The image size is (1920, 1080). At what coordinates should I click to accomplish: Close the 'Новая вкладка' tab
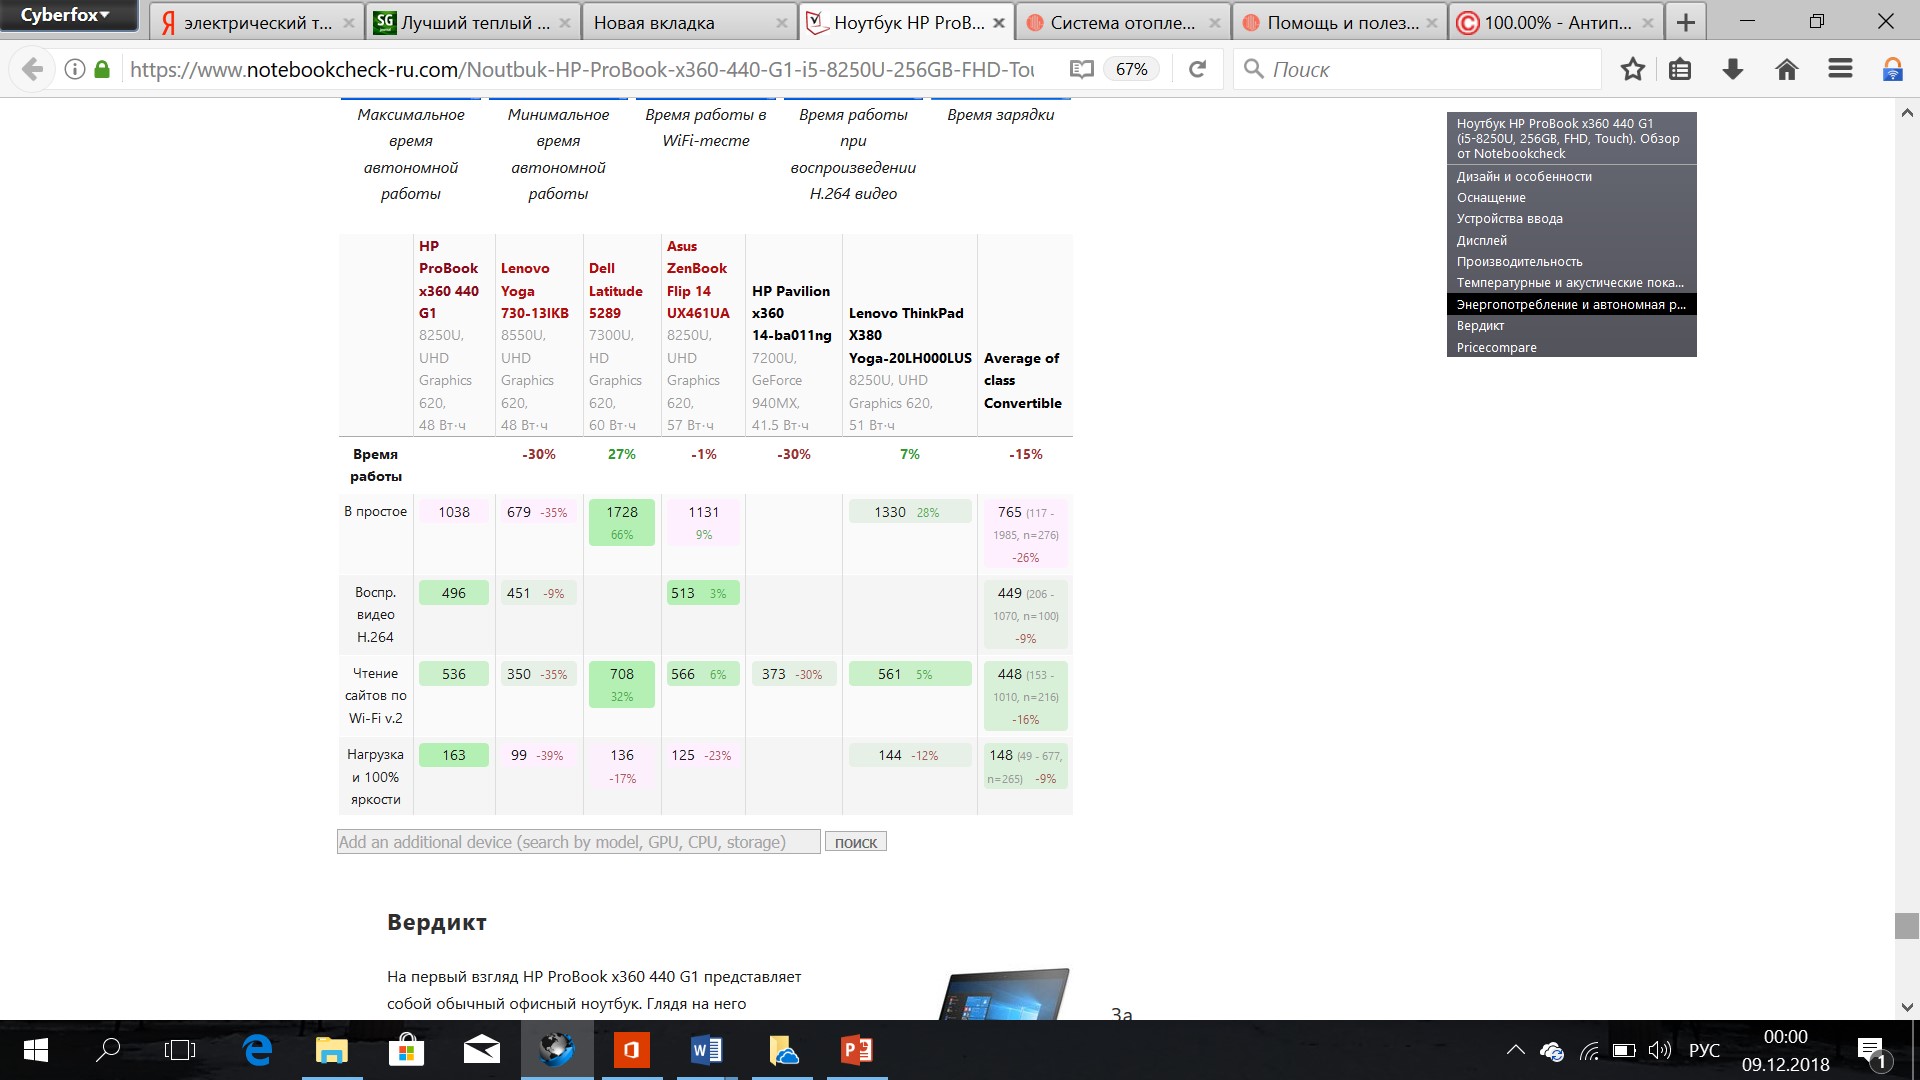[782, 22]
